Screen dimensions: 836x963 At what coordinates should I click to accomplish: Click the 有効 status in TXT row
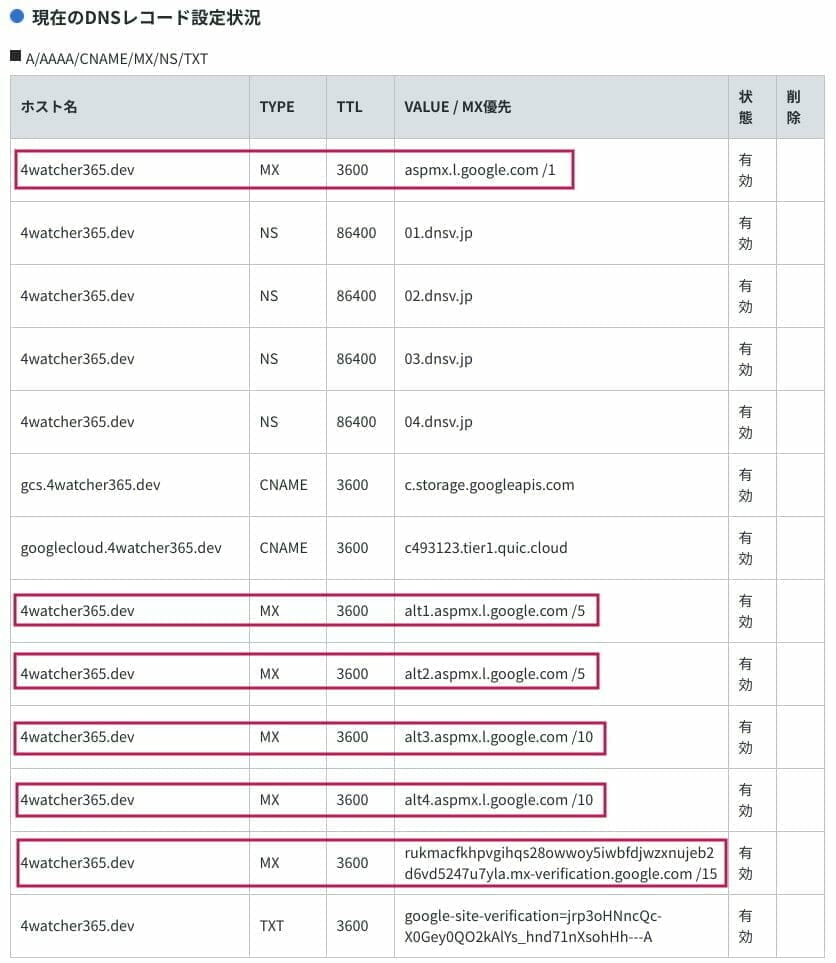coord(745,926)
